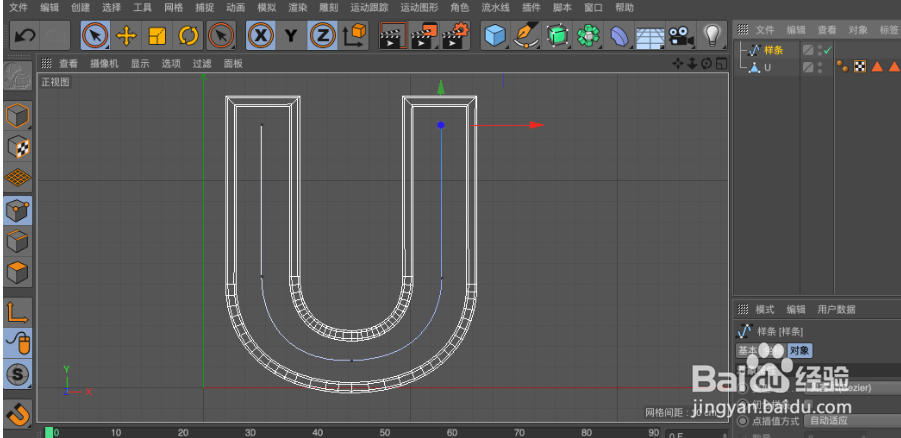Click the layer square of 样条
Screen dimensions: 901x438
(808, 51)
